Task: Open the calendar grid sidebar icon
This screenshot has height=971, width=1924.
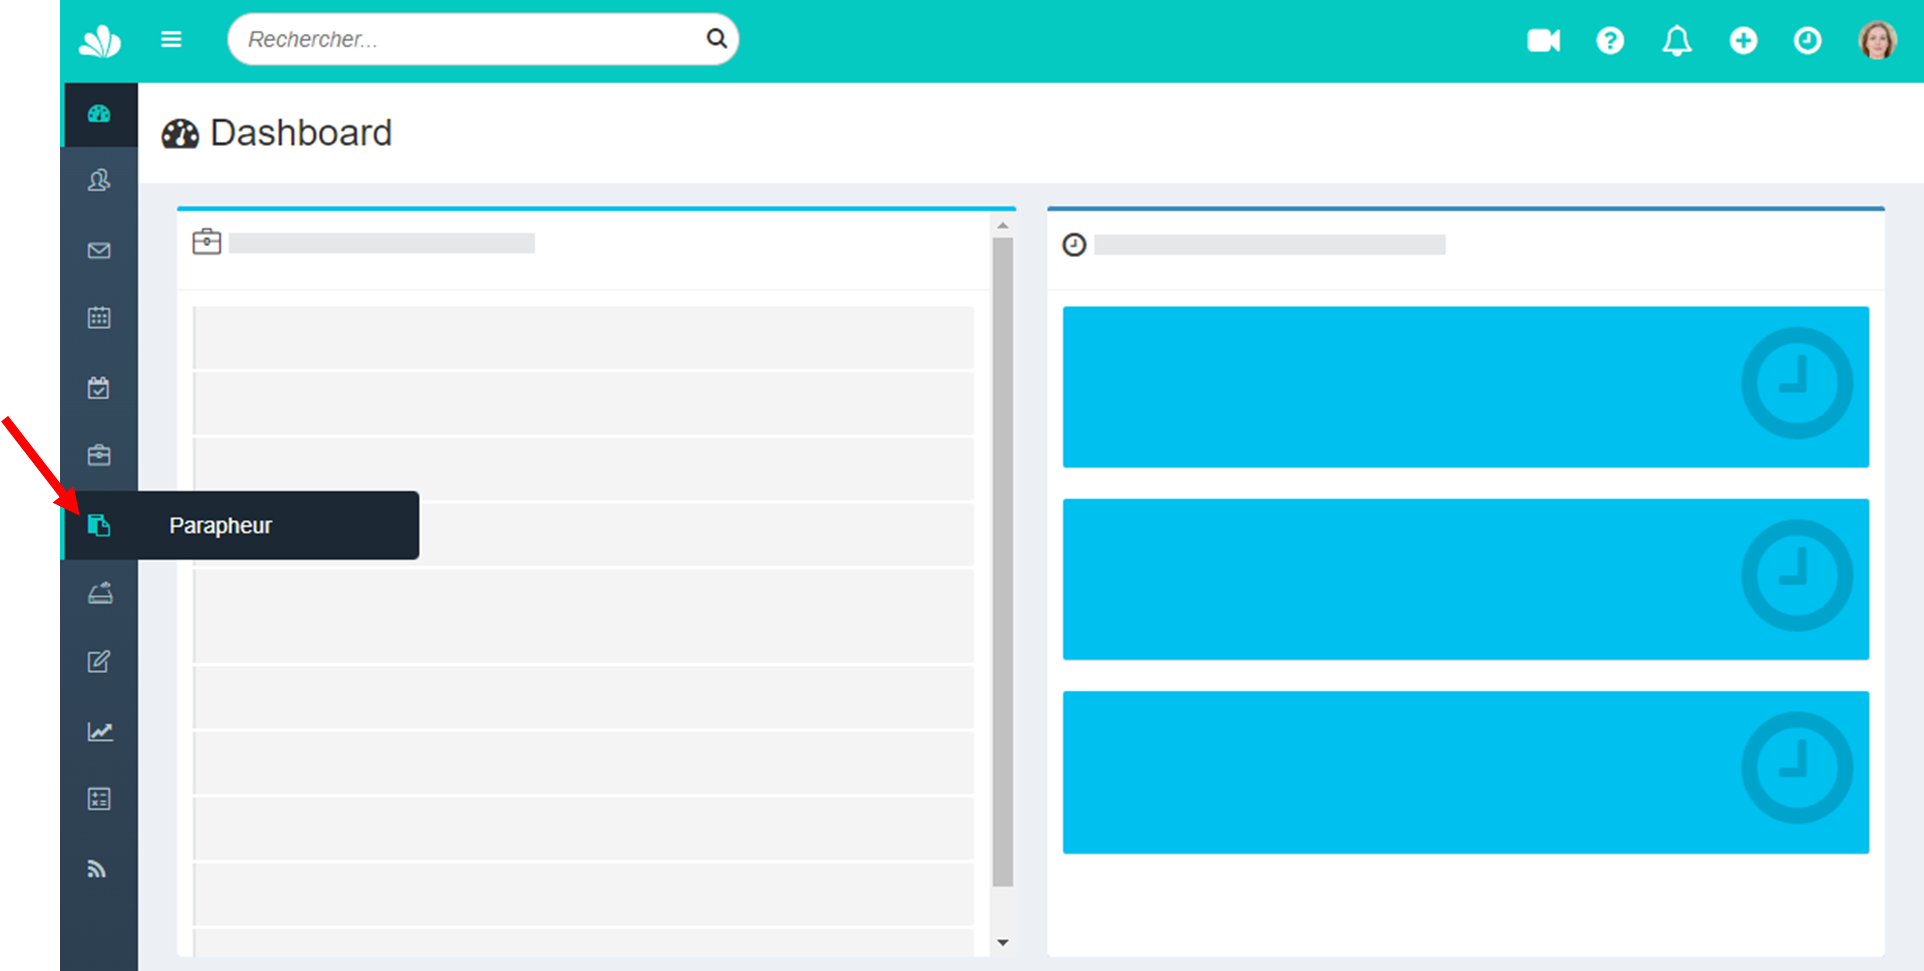Action: pyautogui.click(x=99, y=318)
